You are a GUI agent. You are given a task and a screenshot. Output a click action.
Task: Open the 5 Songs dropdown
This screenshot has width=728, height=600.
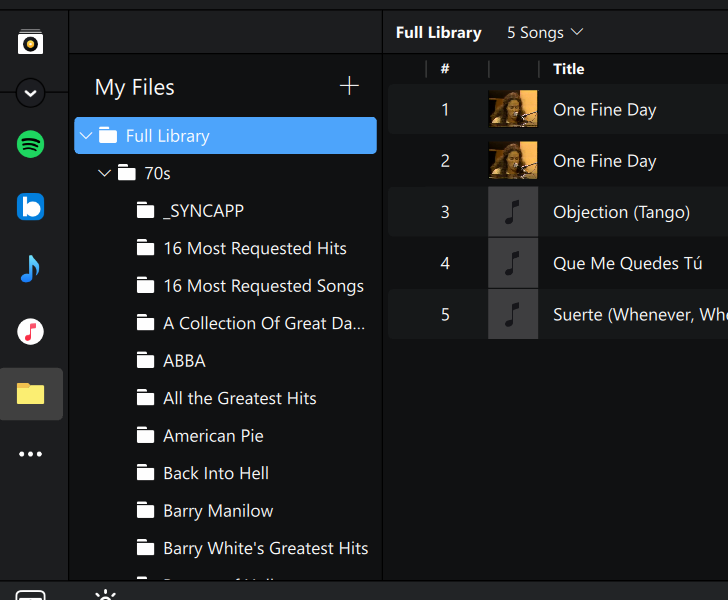click(545, 33)
